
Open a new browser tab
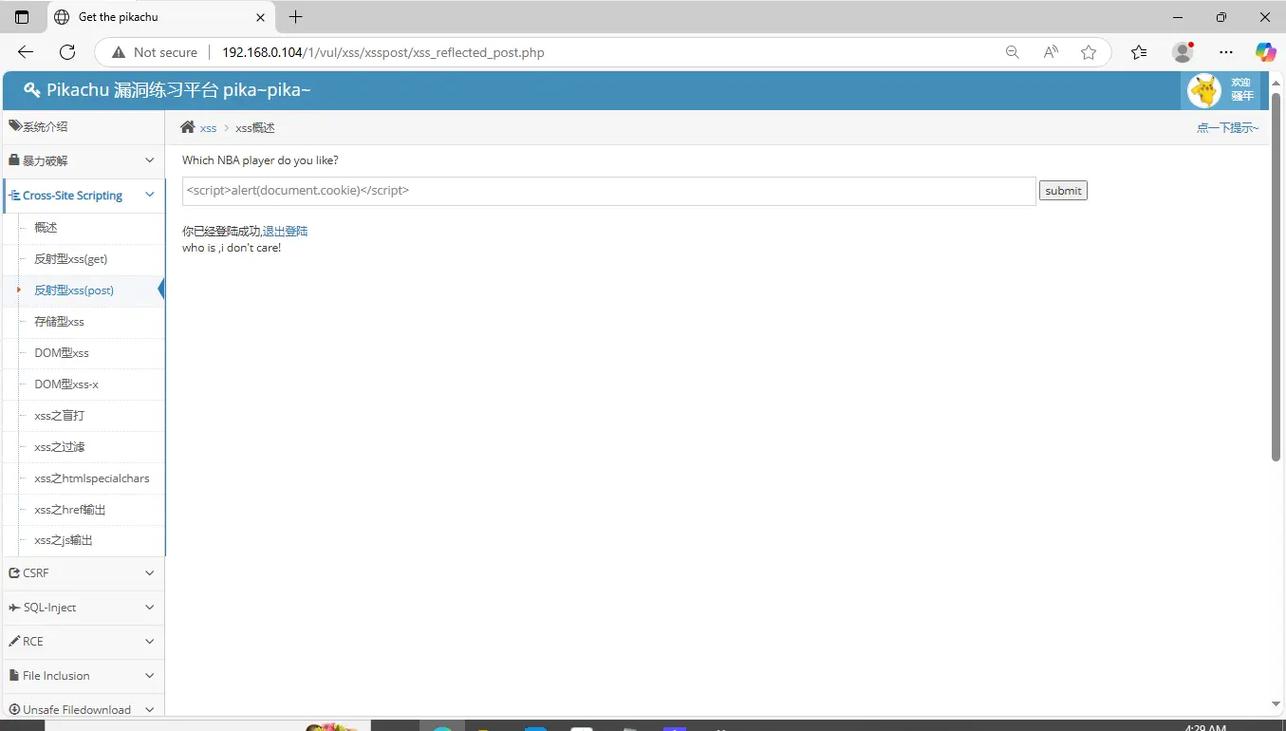pos(295,17)
